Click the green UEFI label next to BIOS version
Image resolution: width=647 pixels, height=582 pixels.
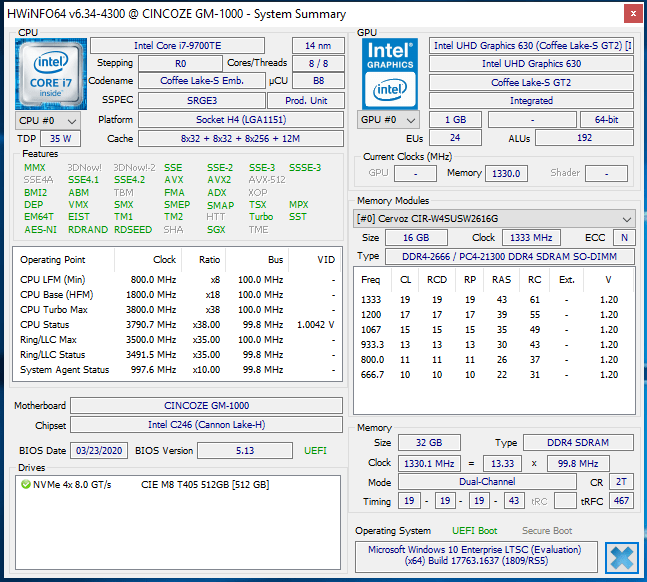pos(315,450)
